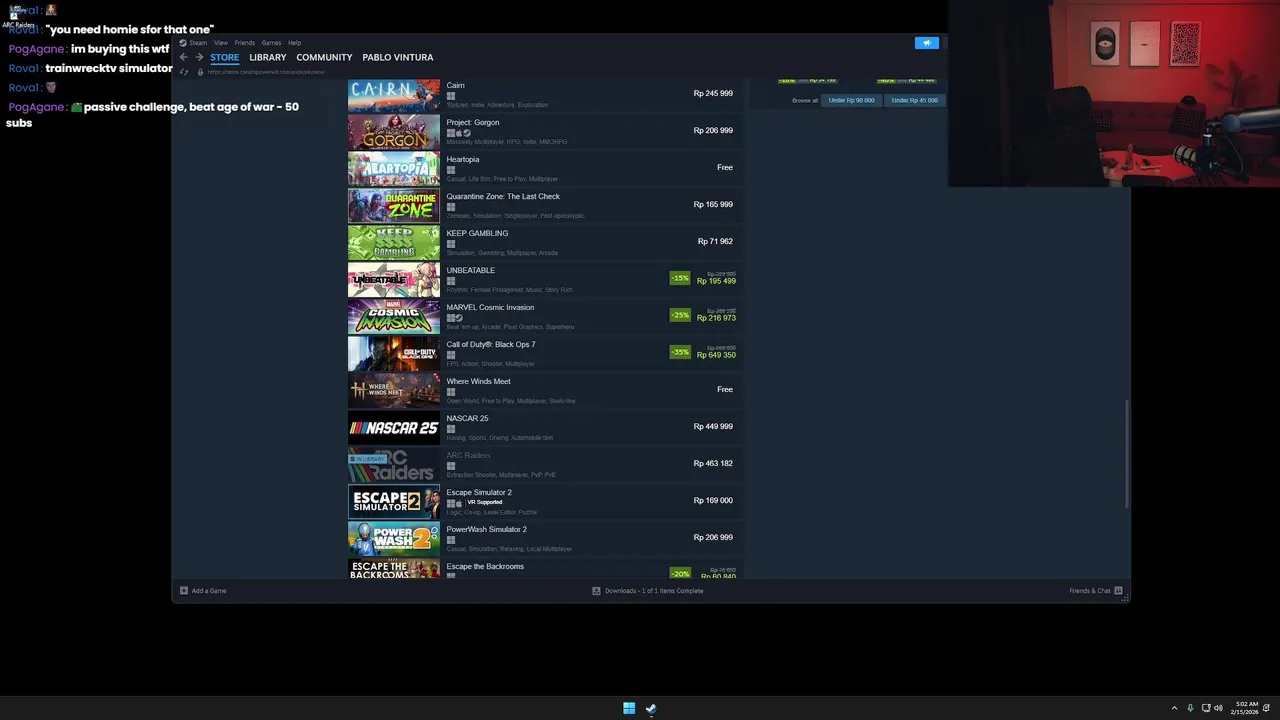Open the blue announcements megaphone button
This screenshot has height=720, width=1280.
click(x=927, y=43)
